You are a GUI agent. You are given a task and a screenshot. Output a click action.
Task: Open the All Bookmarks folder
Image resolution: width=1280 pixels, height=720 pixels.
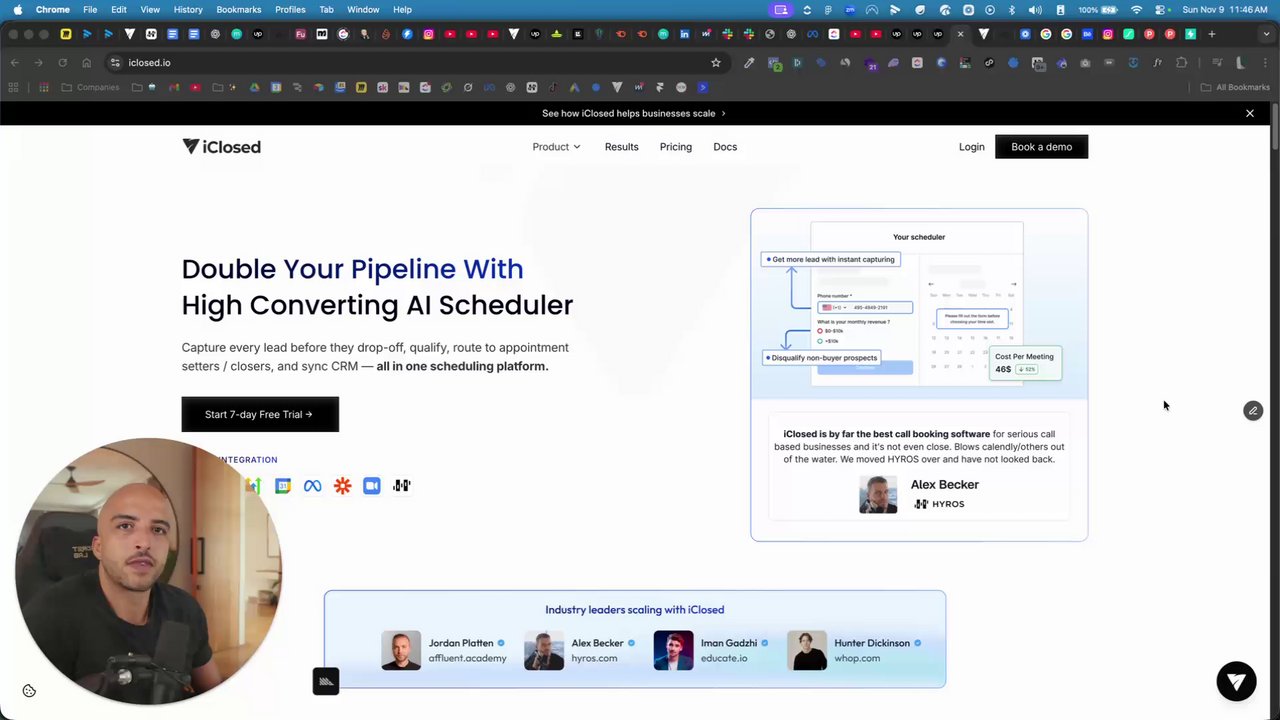click(1235, 87)
